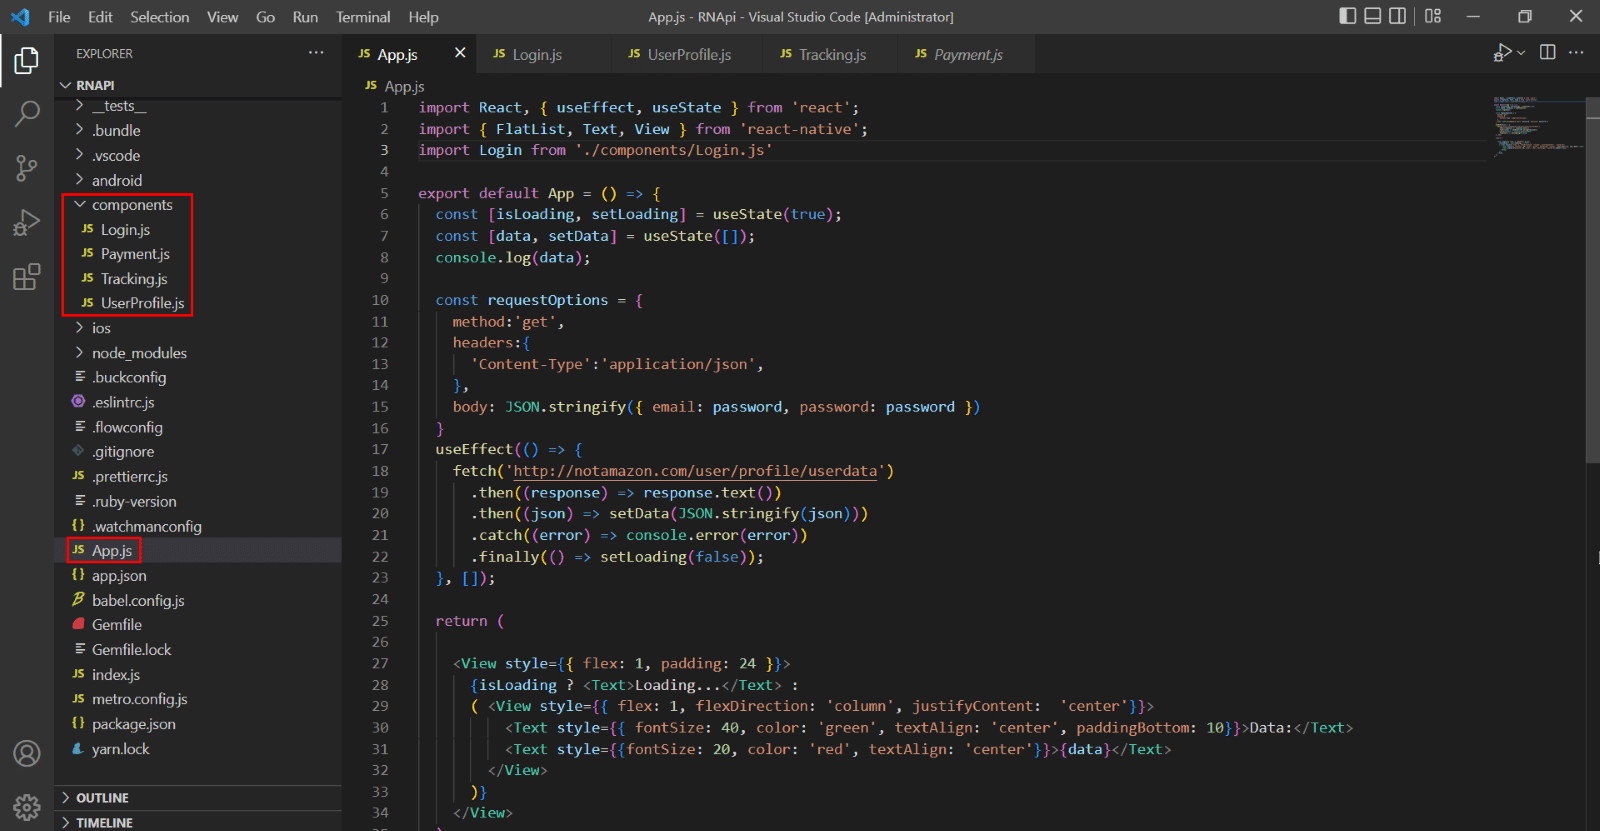Click line number 17 in the gutter
Viewport: 1600px width, 831px height.
(x=380, y=450)
